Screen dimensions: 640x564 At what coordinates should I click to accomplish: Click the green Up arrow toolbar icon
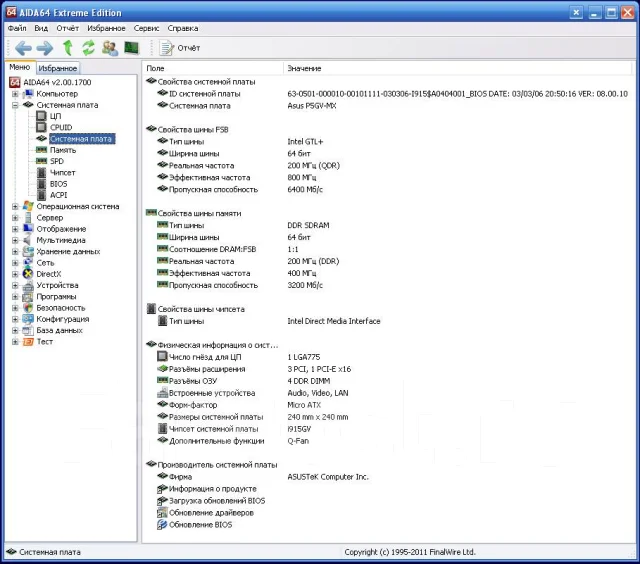[x=68, y=48]
